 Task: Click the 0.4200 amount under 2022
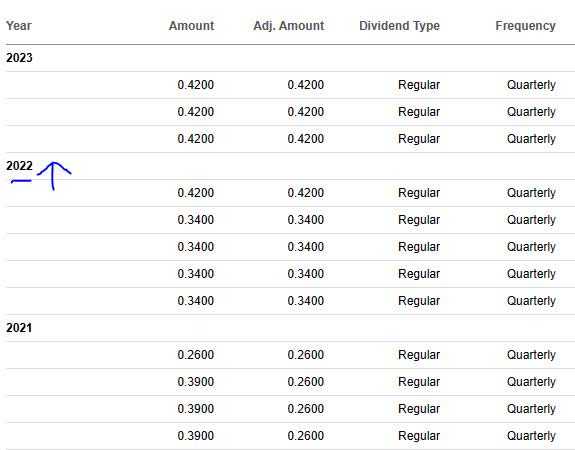tap(195, 193)
